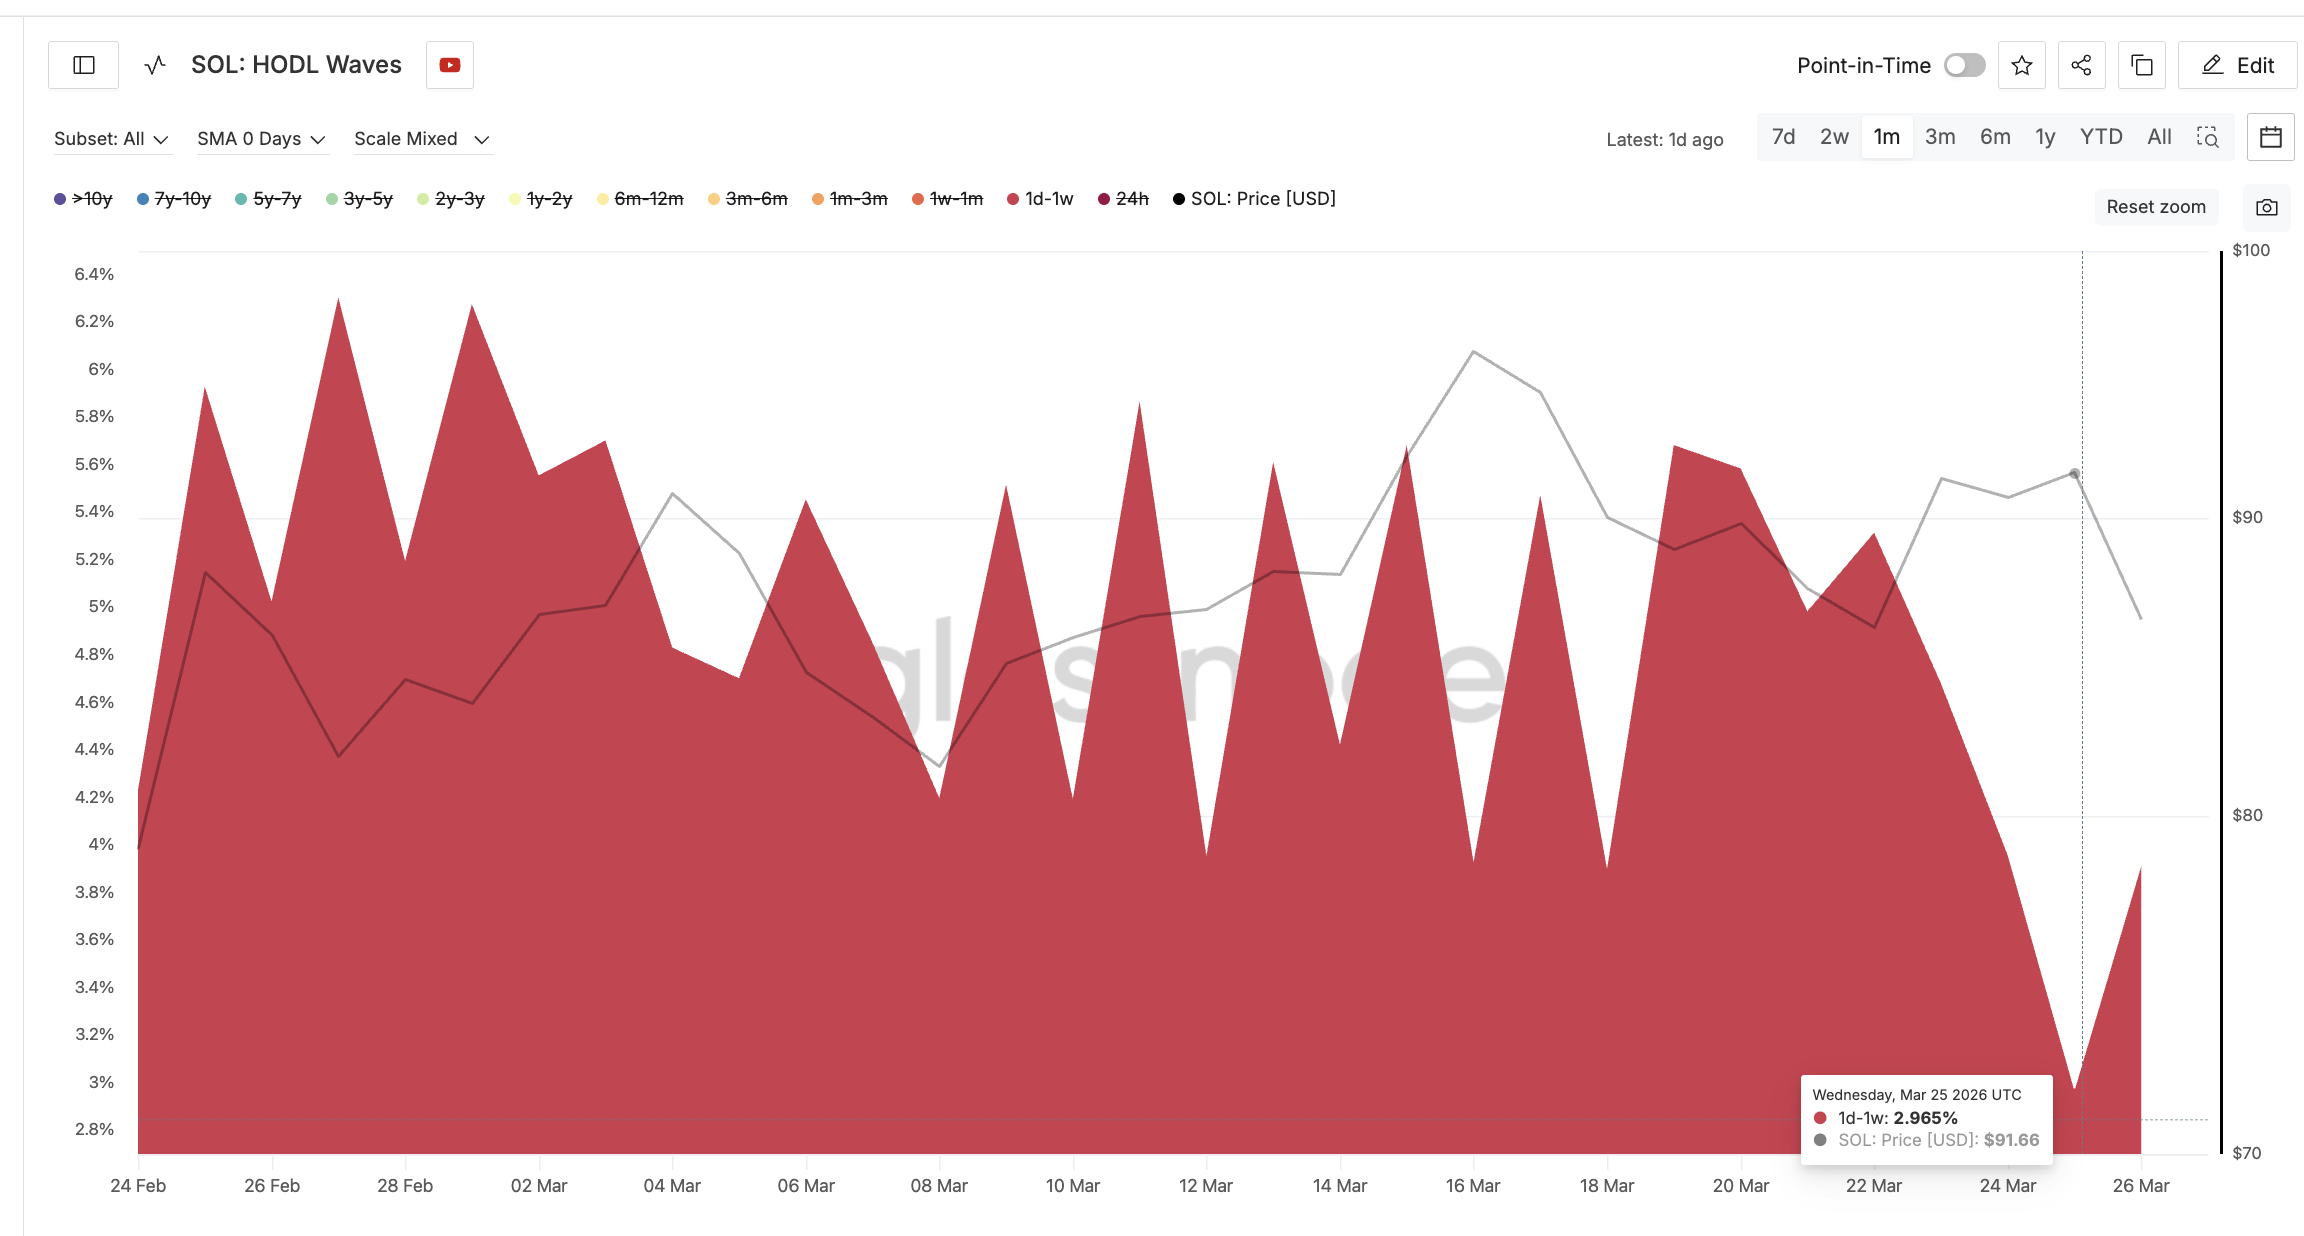The height and width of the screenshot is (1236, 2304).
Task: Select the YTD range tab
Action: pyautogui.click(x=2100, y=136)
